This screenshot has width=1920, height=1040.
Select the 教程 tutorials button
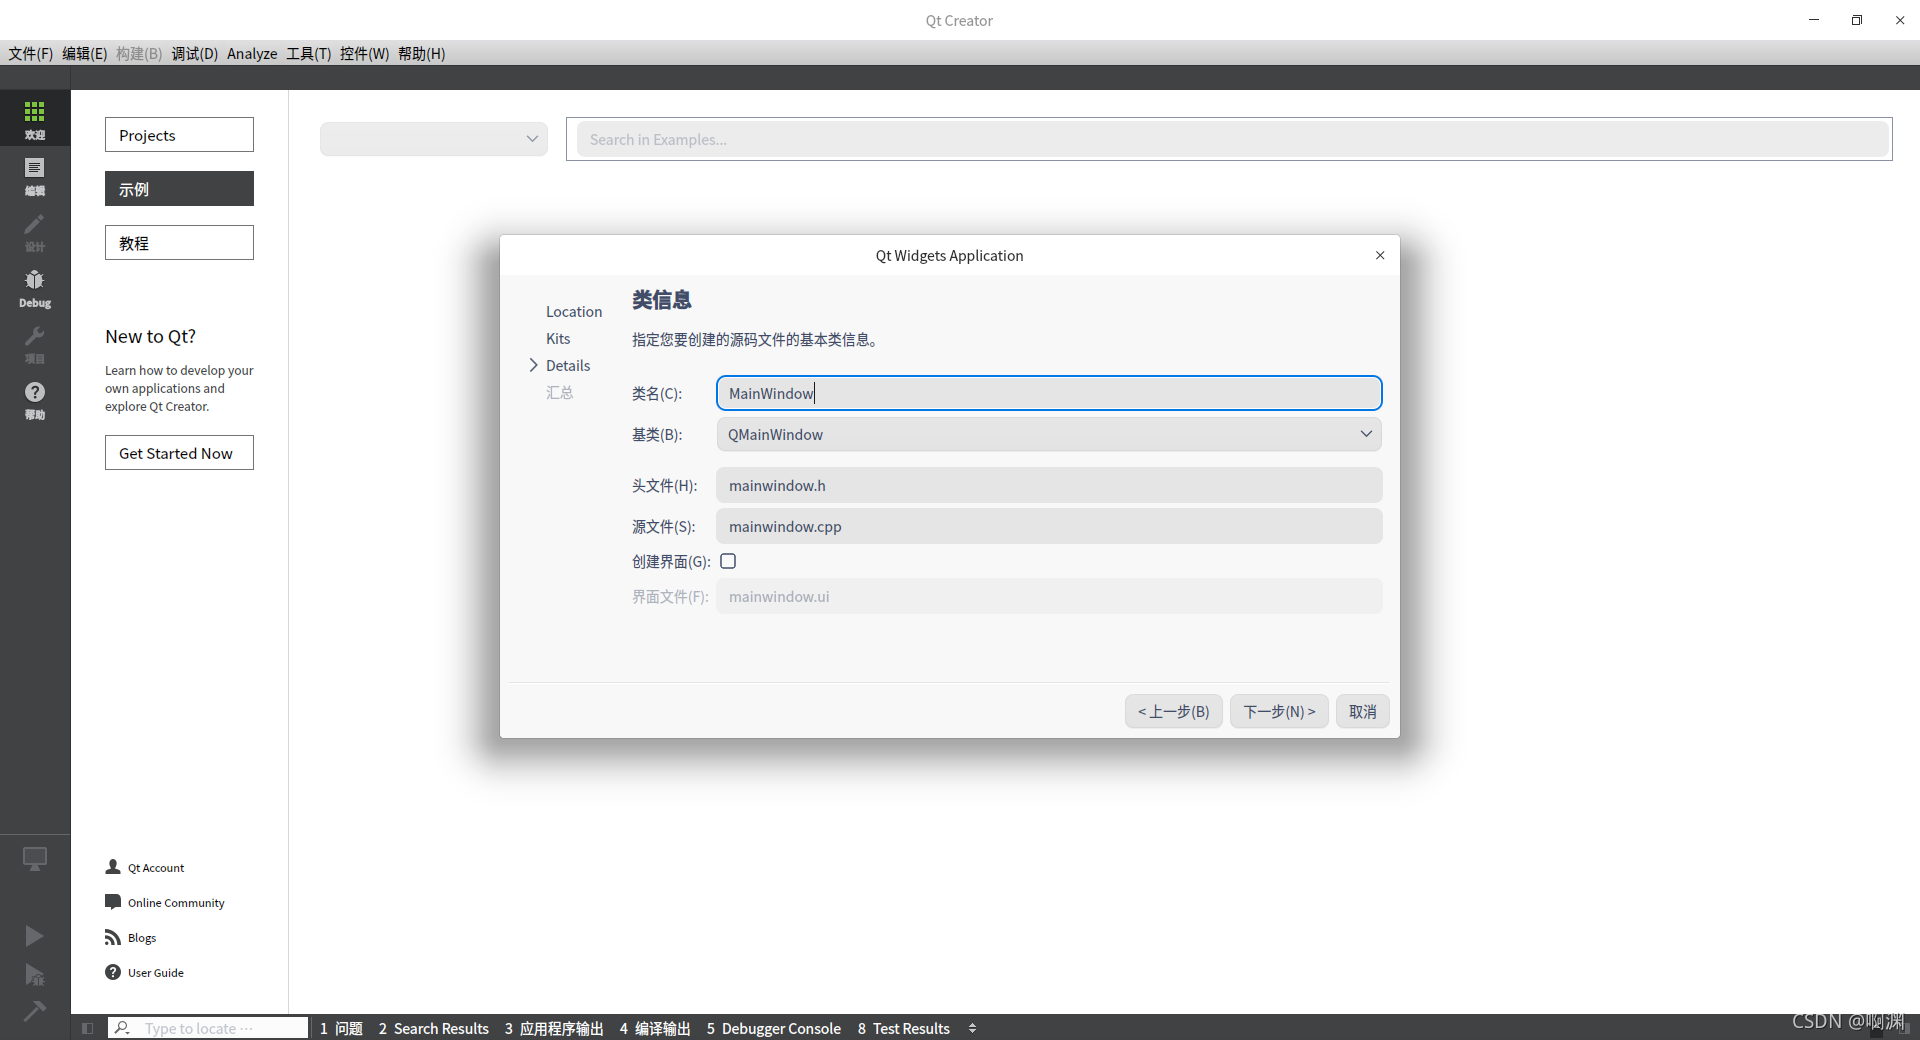click(x=179, y=243)
